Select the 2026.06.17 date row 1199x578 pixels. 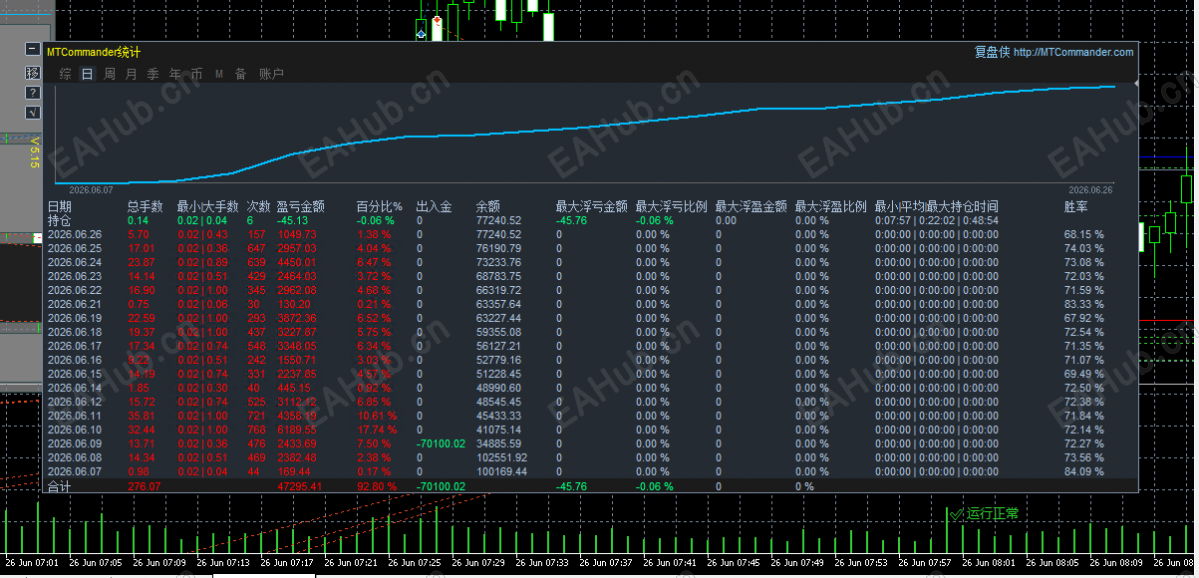pyautogui.click(x=75, y=346)
